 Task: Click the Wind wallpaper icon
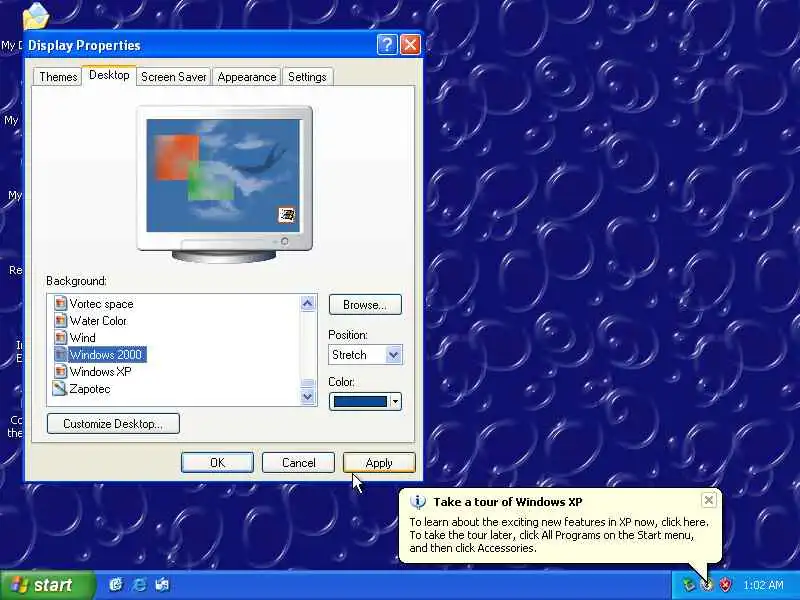click(60, 338)
